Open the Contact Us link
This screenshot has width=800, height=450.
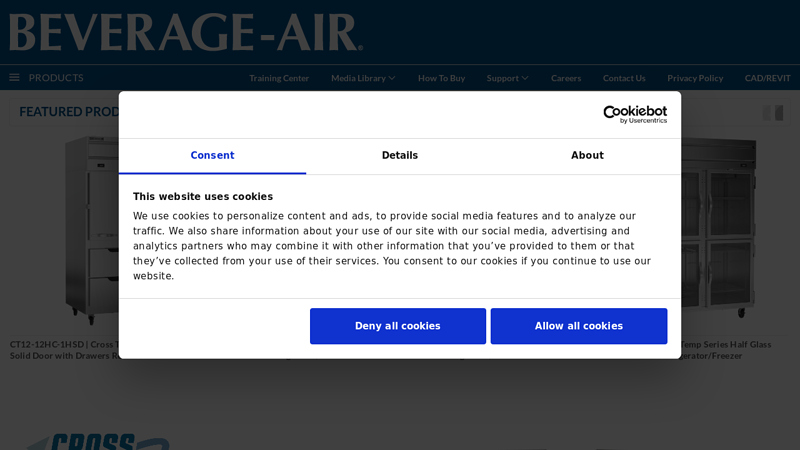coord(624,78)
